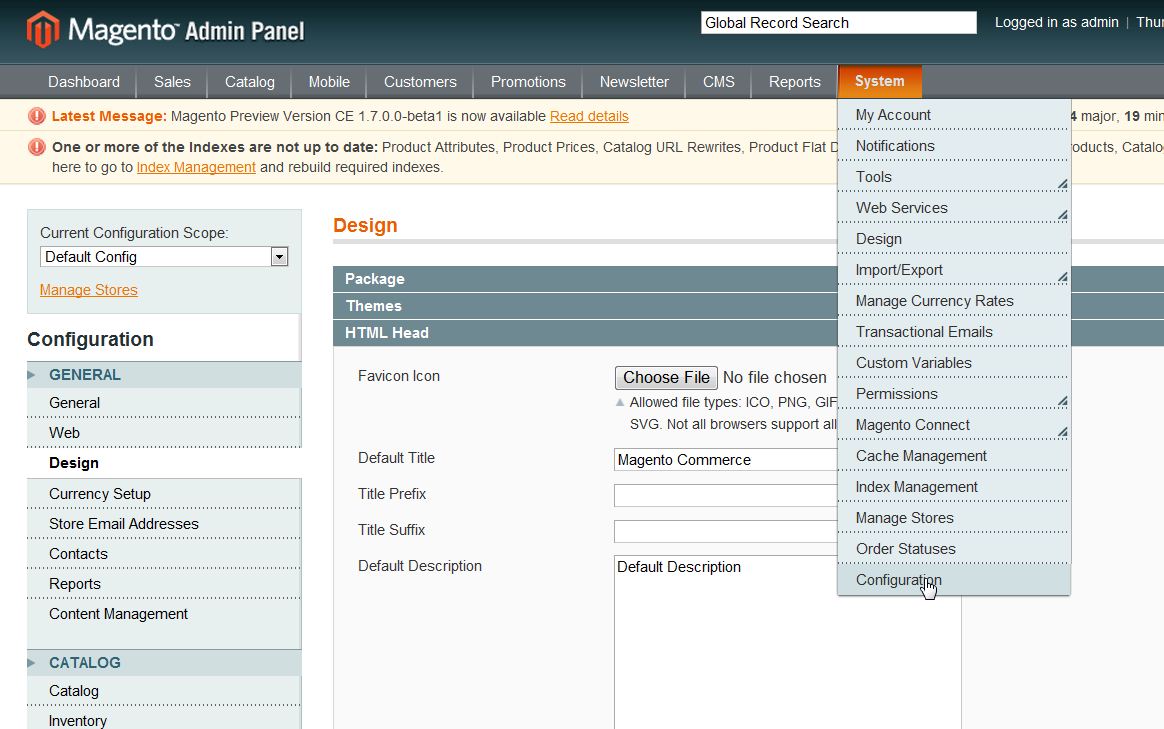The width and height of the screenshot is (1164, 729).
Task: Select Cache Management from System menu
Action: coord(921,456)
